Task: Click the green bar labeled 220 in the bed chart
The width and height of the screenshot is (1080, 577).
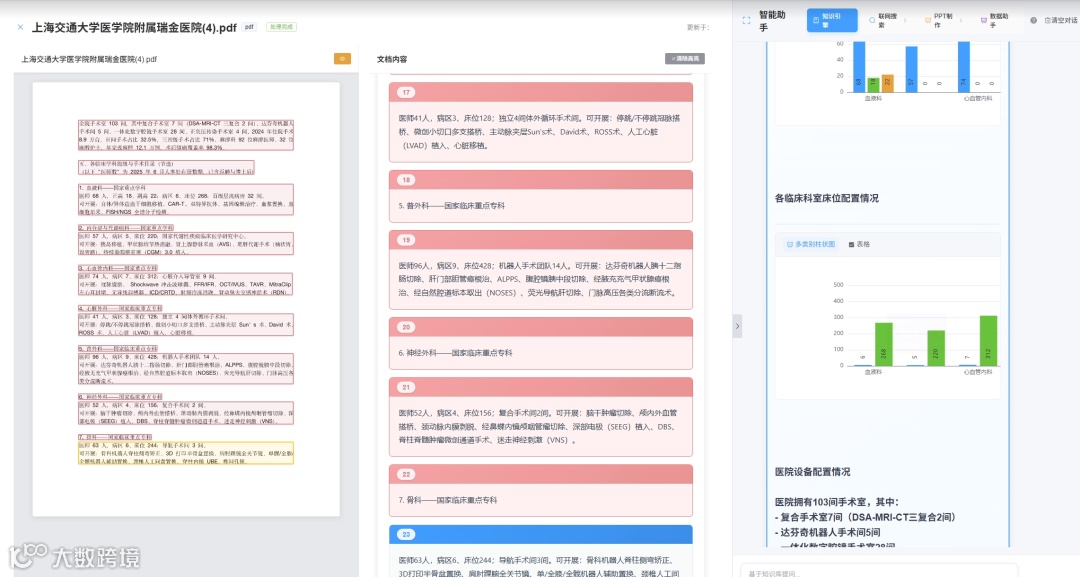Action: coord(936,348)
